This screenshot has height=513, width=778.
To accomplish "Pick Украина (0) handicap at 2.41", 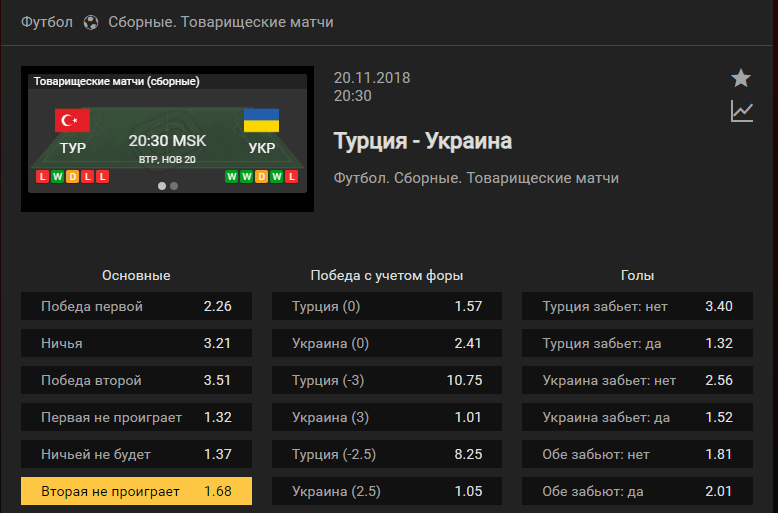I will [x=387, y=343].
